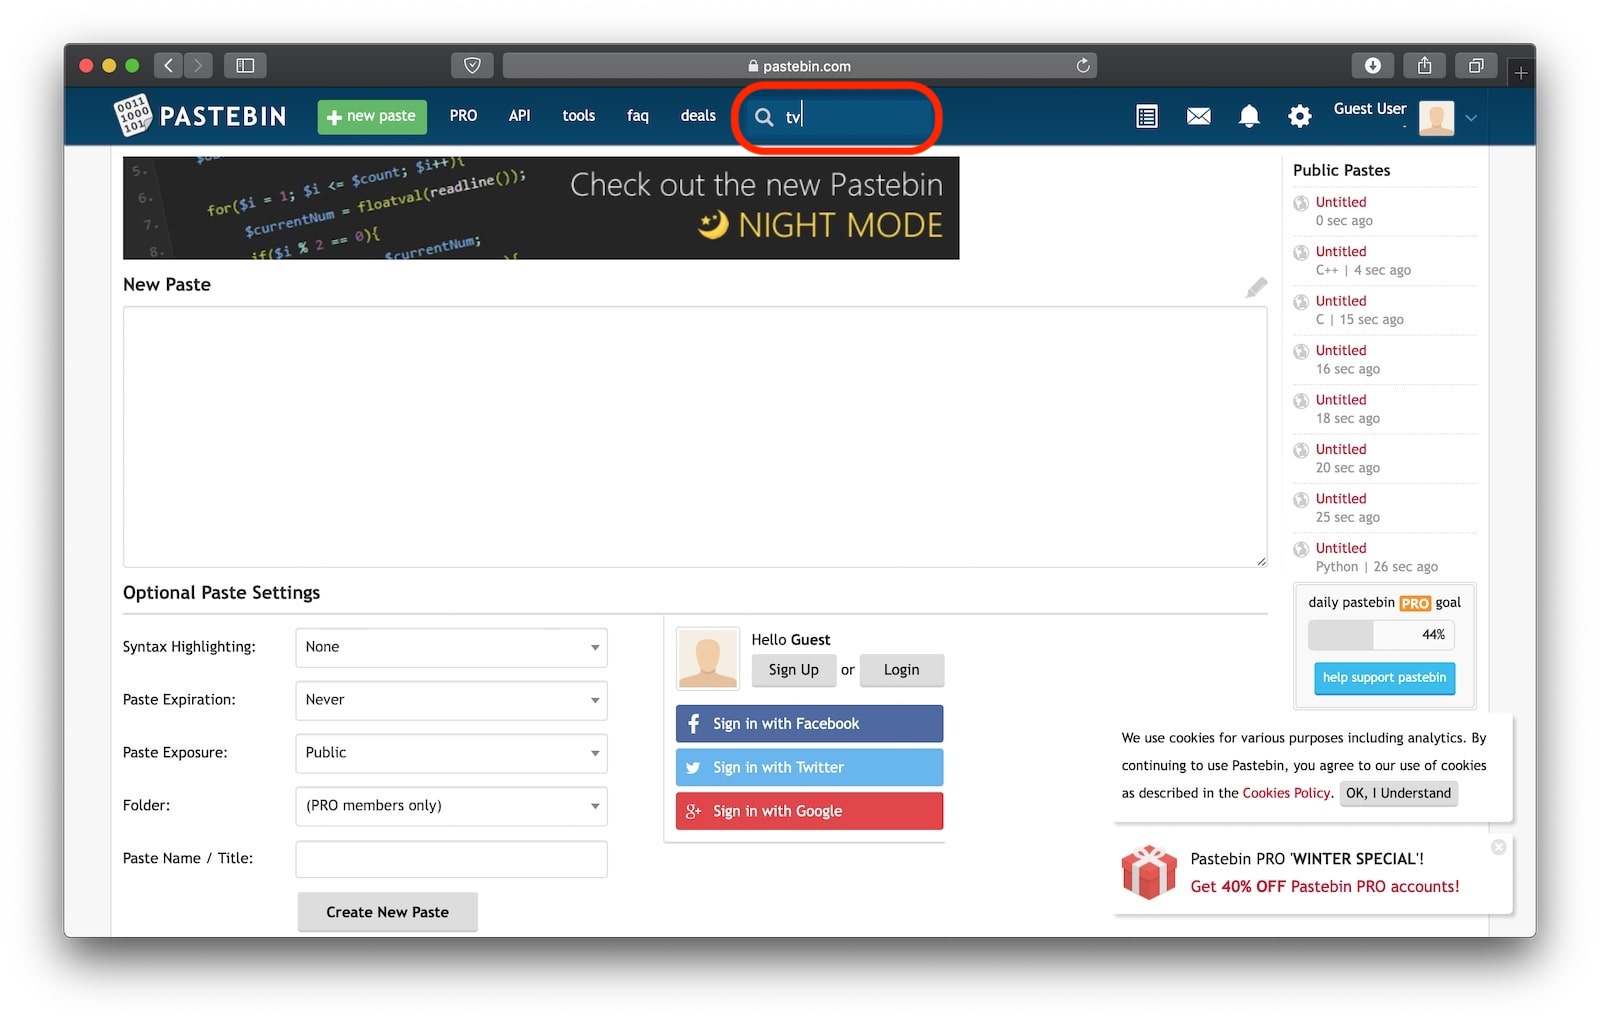Viewport: 1600px width, 1022px height.
Task: Click OK, I Understand cookie button
Action: point(1398,793)
